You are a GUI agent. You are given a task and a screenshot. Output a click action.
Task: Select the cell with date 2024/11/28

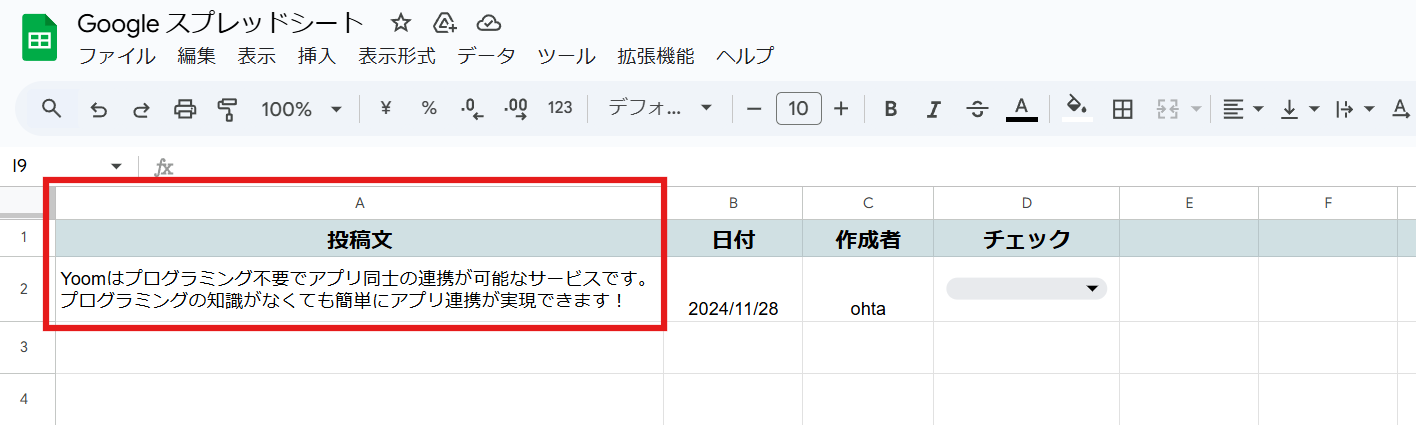coord(733,289)
